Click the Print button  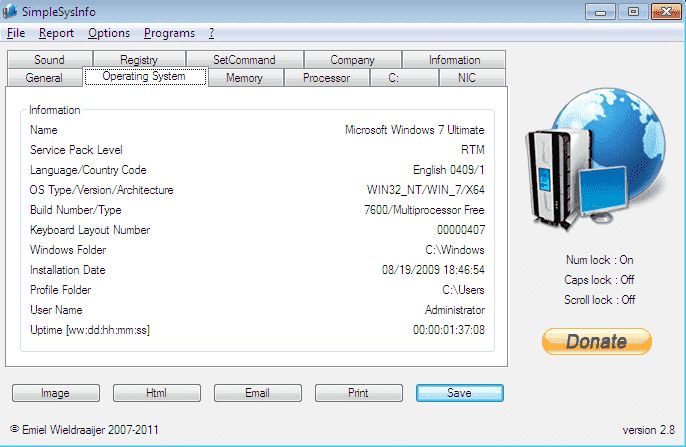click(359, 393)
